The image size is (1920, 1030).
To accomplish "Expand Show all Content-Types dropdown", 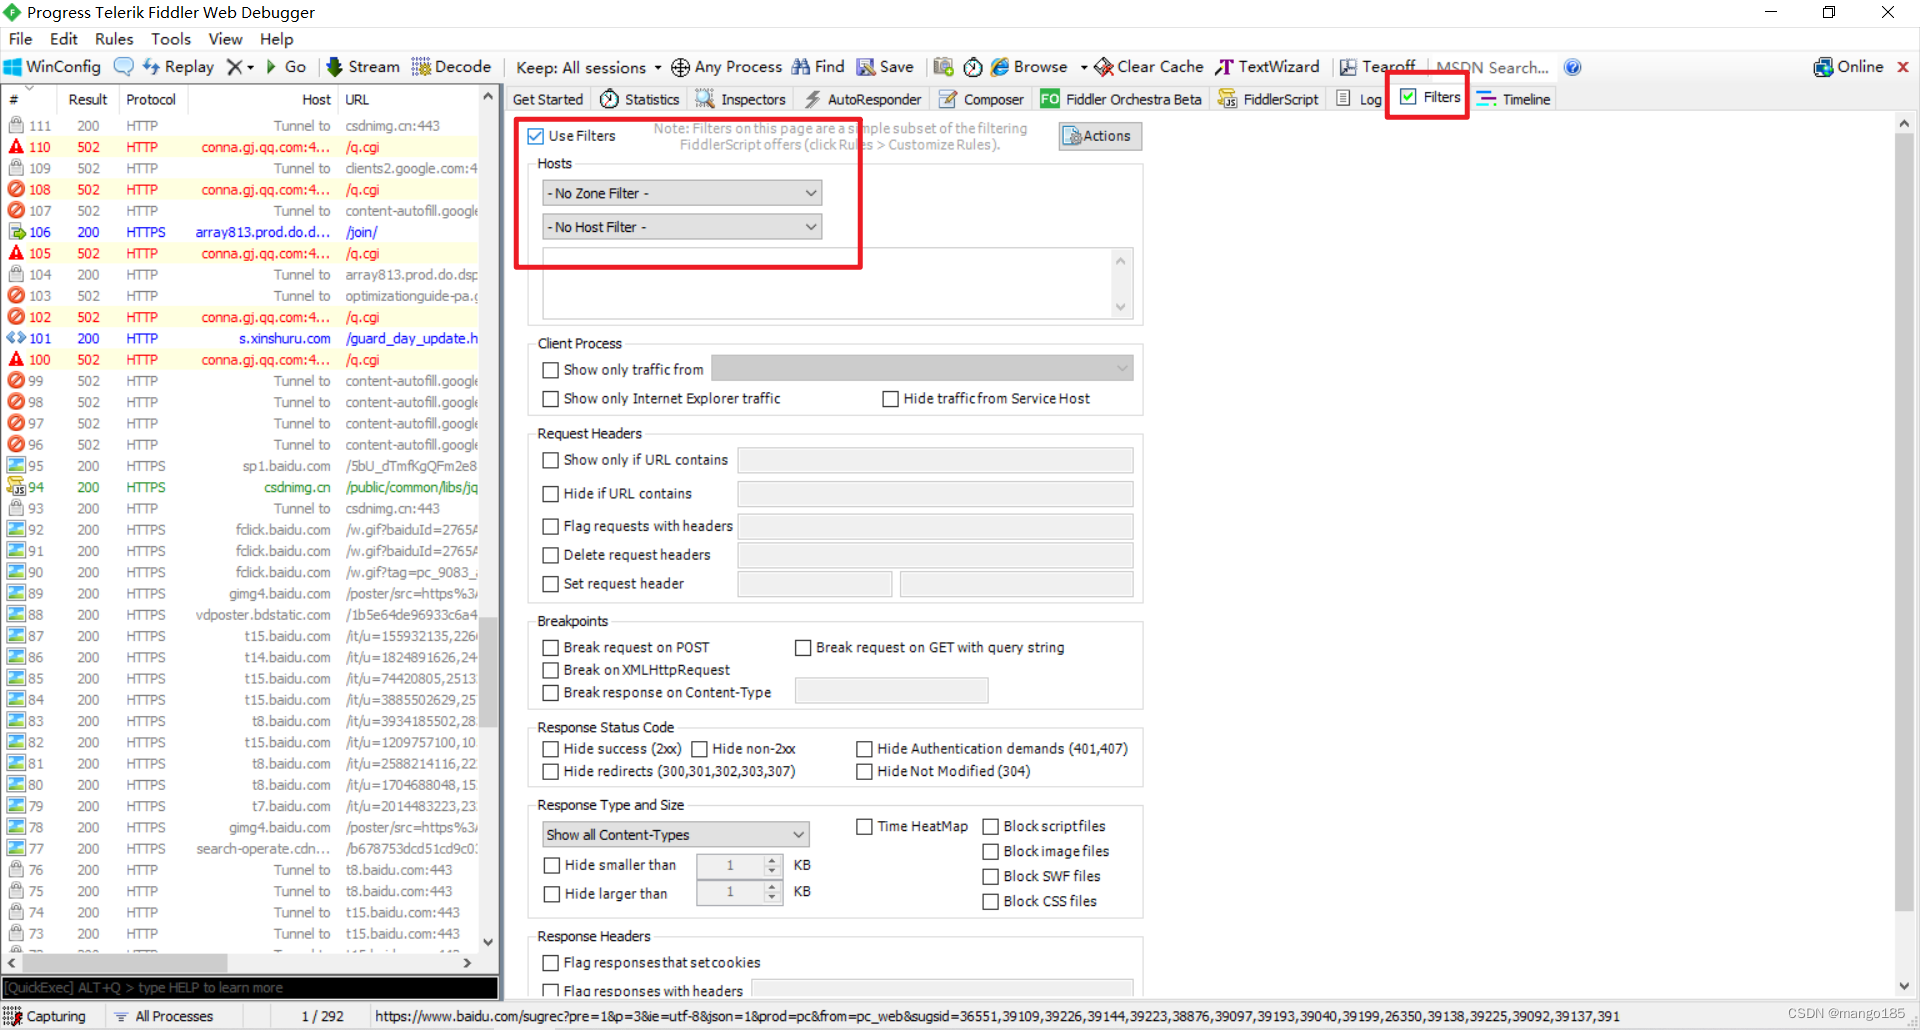I will (x=676, y=835).
